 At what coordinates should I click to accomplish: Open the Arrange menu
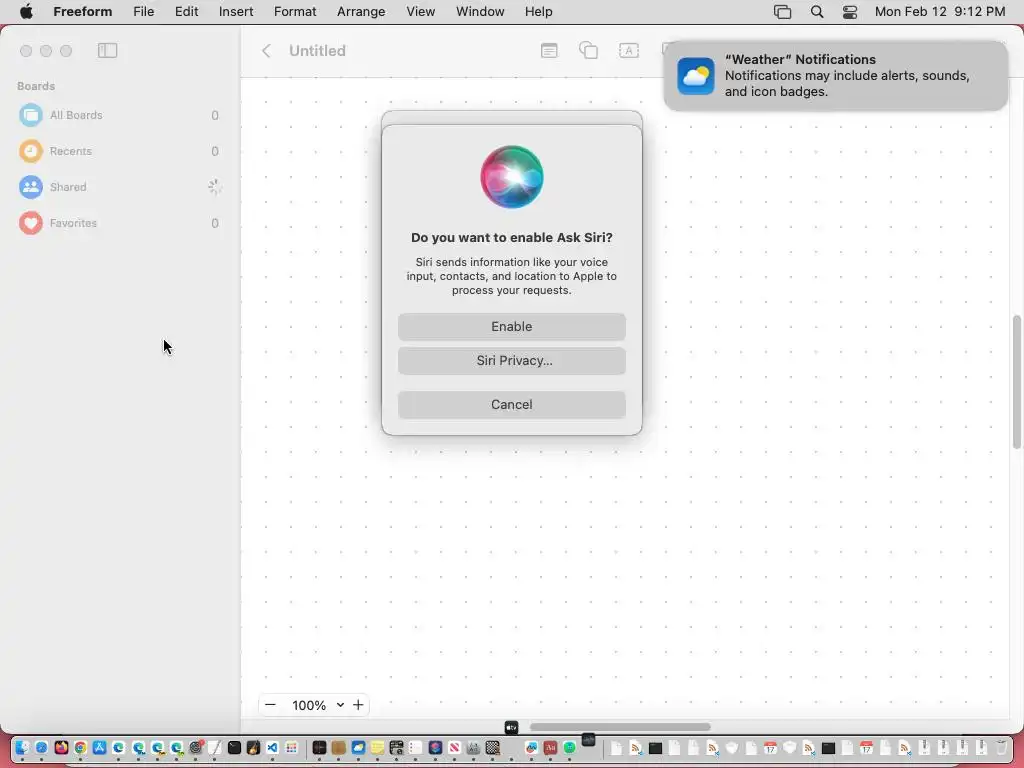pyautogui.click(x=361, y=12)
